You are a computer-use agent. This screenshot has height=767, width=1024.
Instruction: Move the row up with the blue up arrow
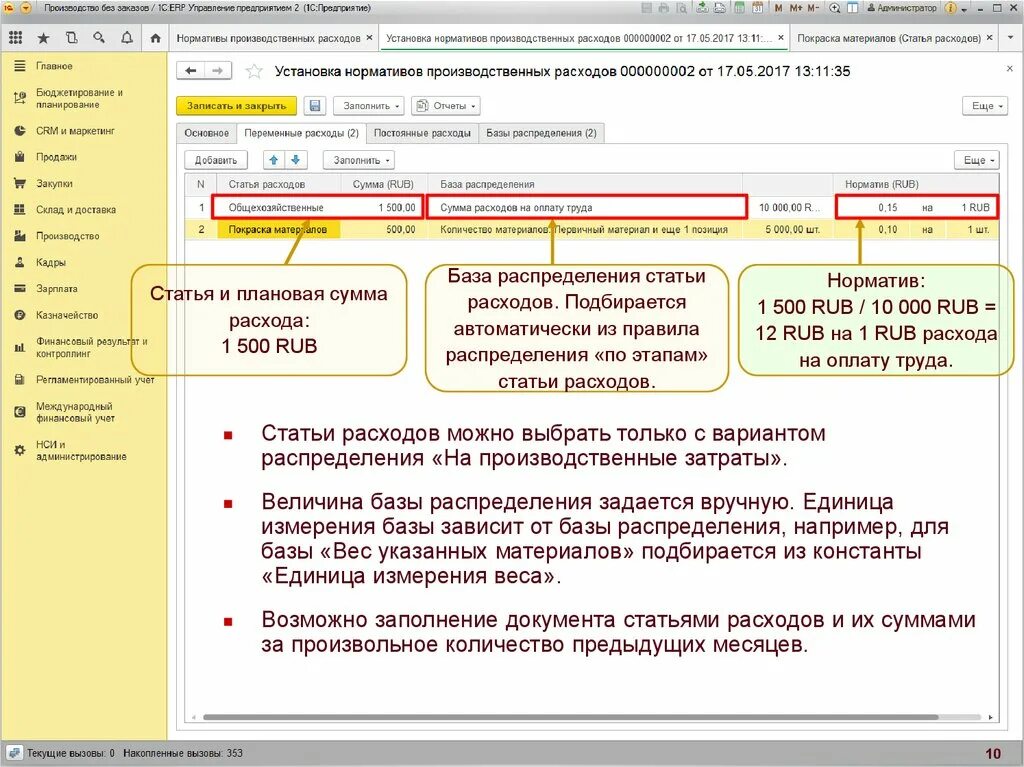274,160
